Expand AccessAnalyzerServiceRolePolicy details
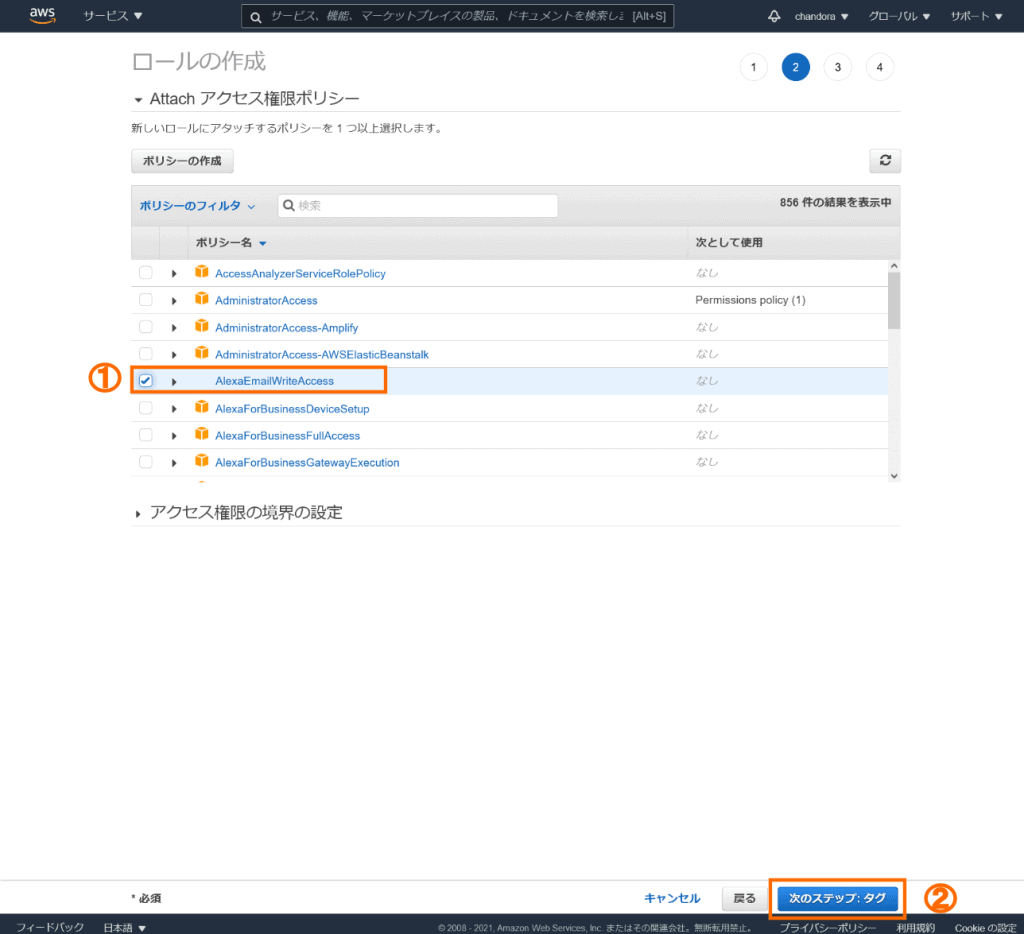1024x934 pixels. click(x=174, y=274)
